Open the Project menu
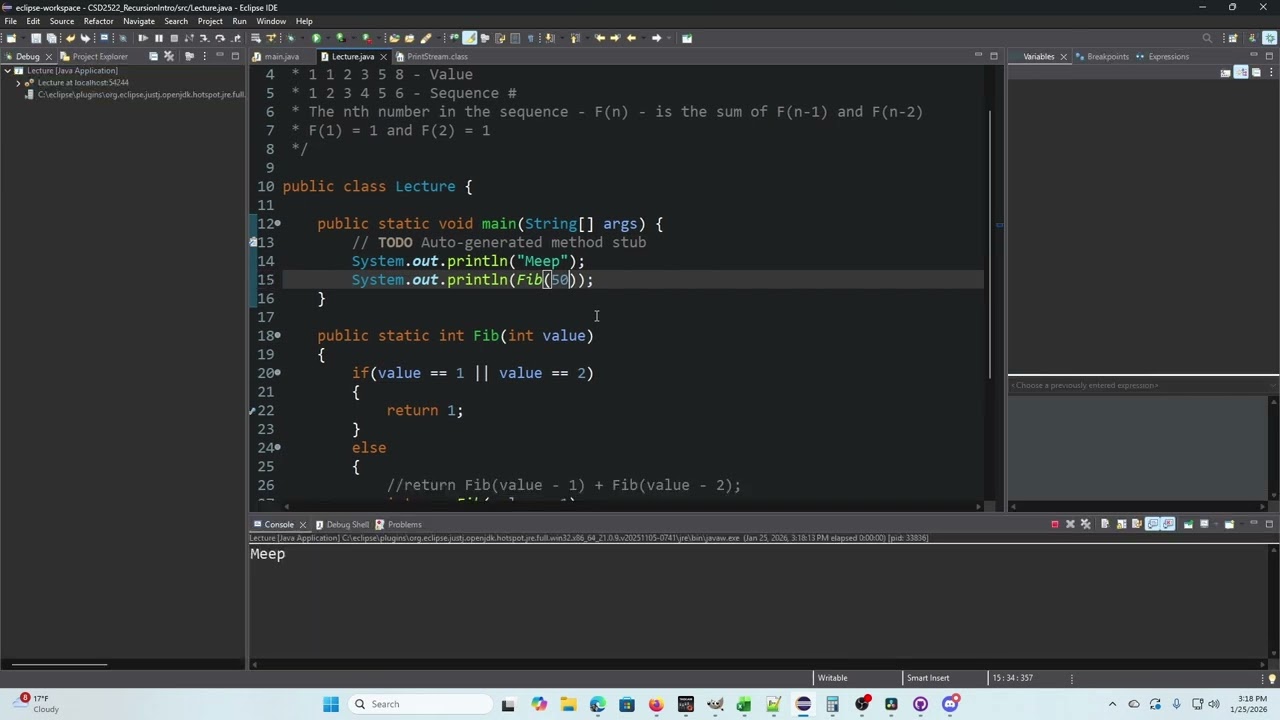This screenshot has width=1280, height=720. [x=210, y=21]
